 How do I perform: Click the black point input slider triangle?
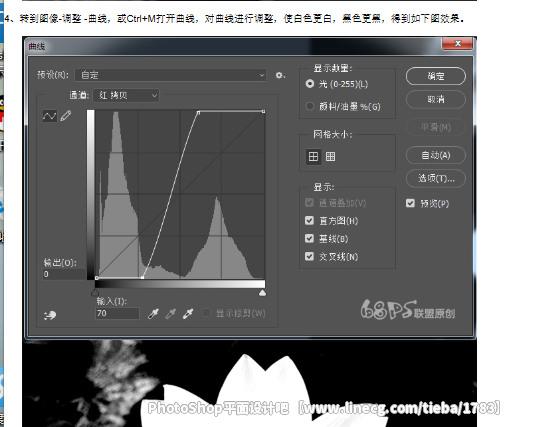coord(95,293)
